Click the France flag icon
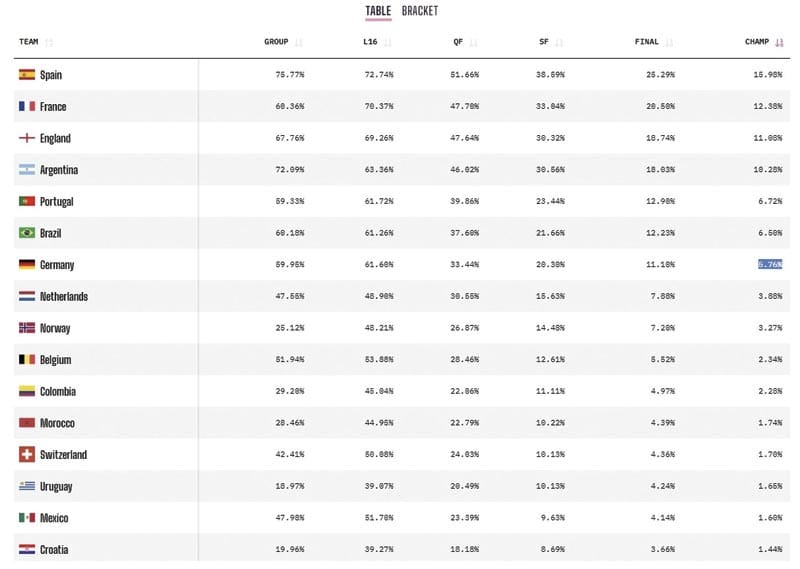 27,107
